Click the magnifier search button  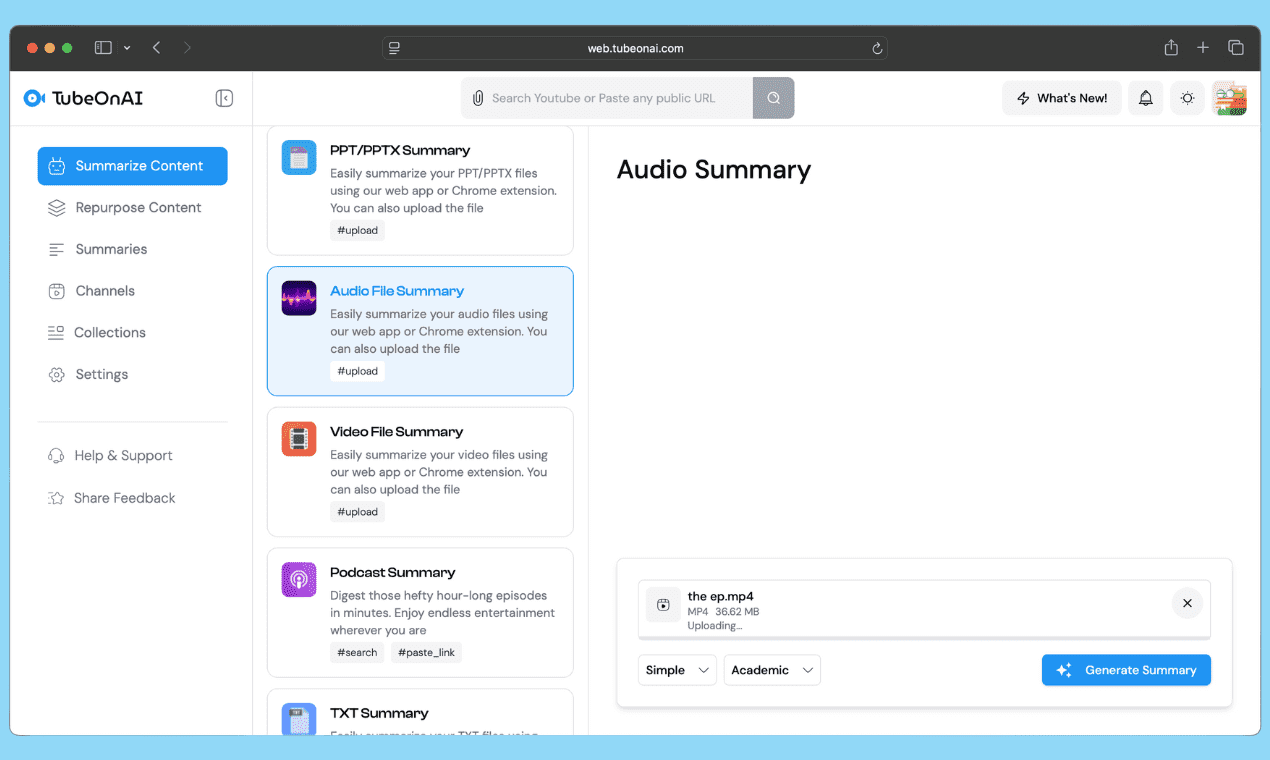click(x=773, y=98)
